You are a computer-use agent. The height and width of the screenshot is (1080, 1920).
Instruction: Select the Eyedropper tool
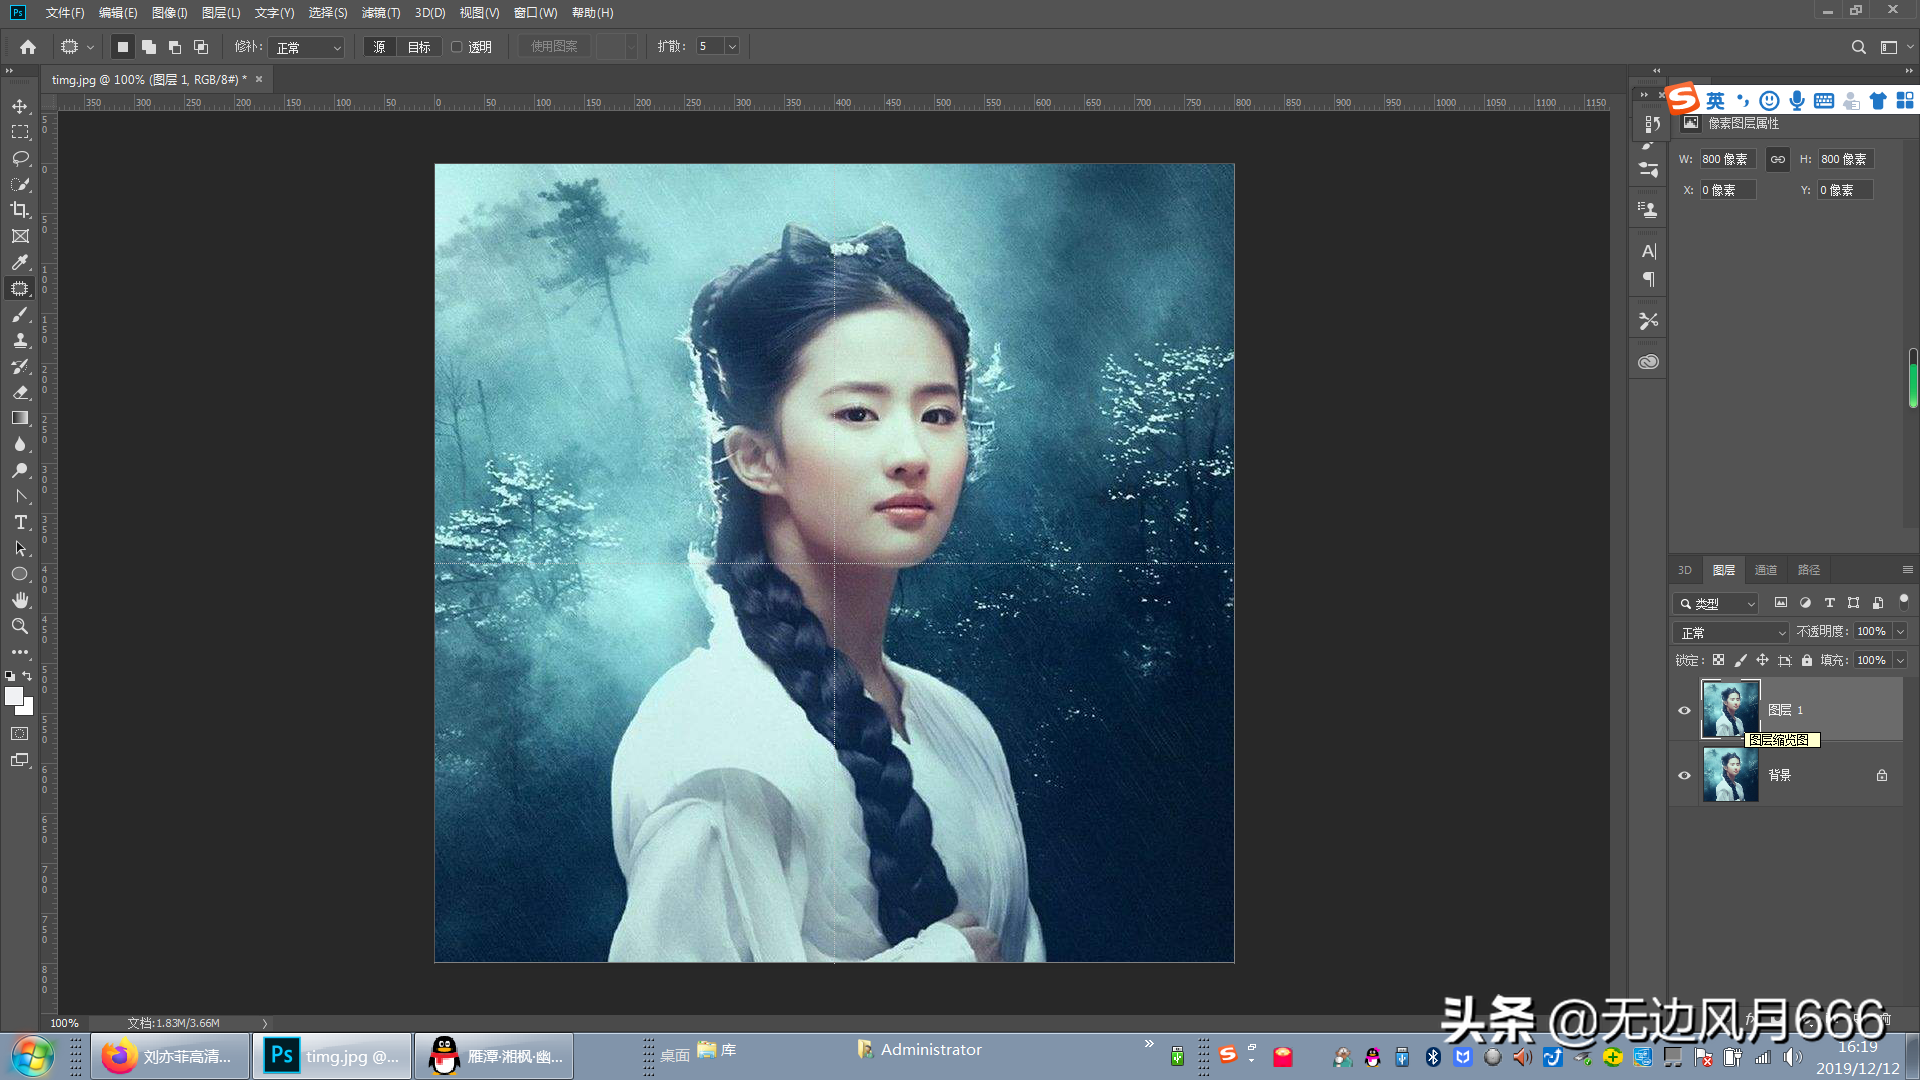(x=20, y=262)
